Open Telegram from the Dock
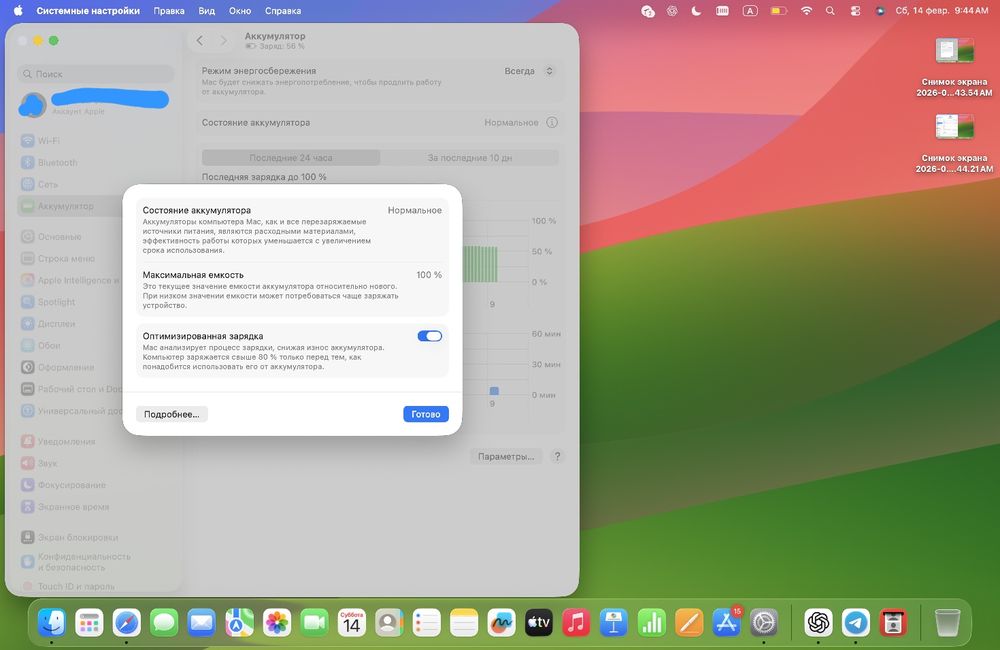Viewport: 1000px width, 650px height. (856, 622)
